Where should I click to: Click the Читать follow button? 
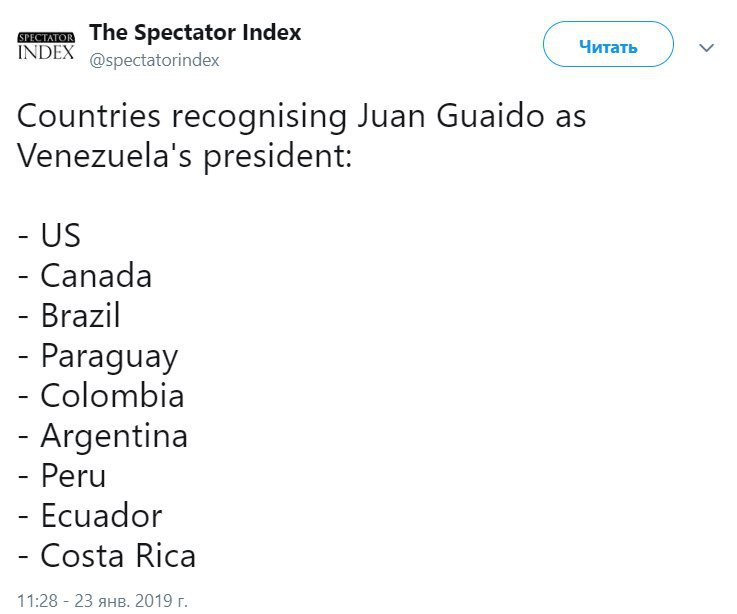pos(608,45)
